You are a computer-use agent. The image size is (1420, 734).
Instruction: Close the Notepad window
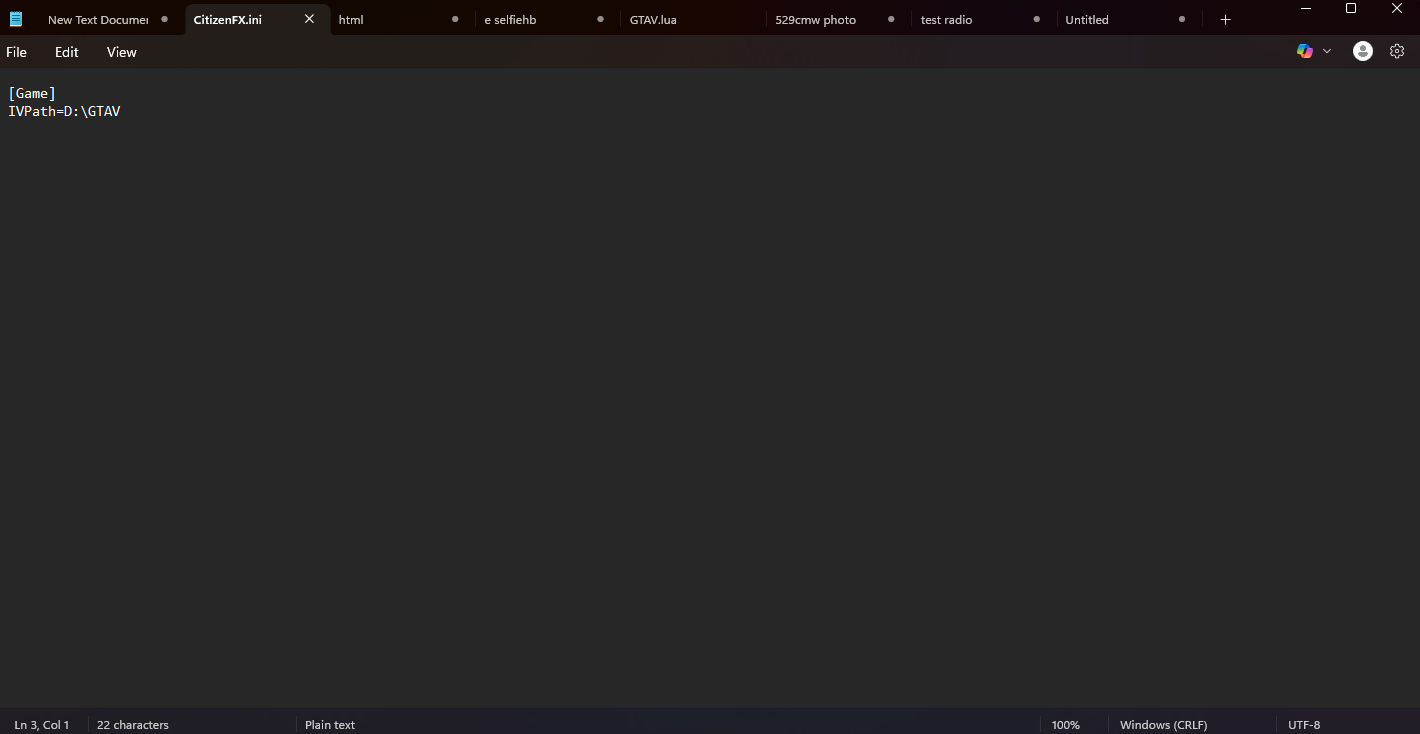click(1397, 8)
